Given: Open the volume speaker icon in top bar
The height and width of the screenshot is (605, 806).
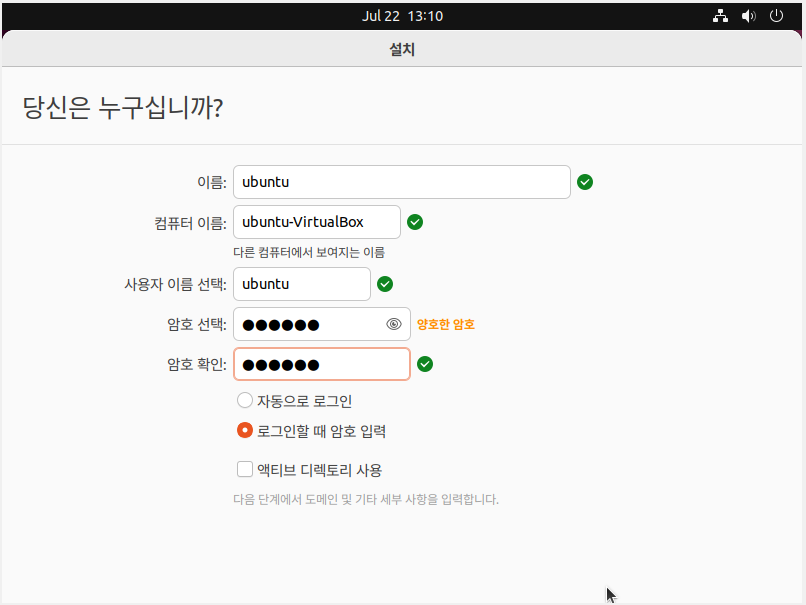Looking at the screenshot, I should 748,16.
